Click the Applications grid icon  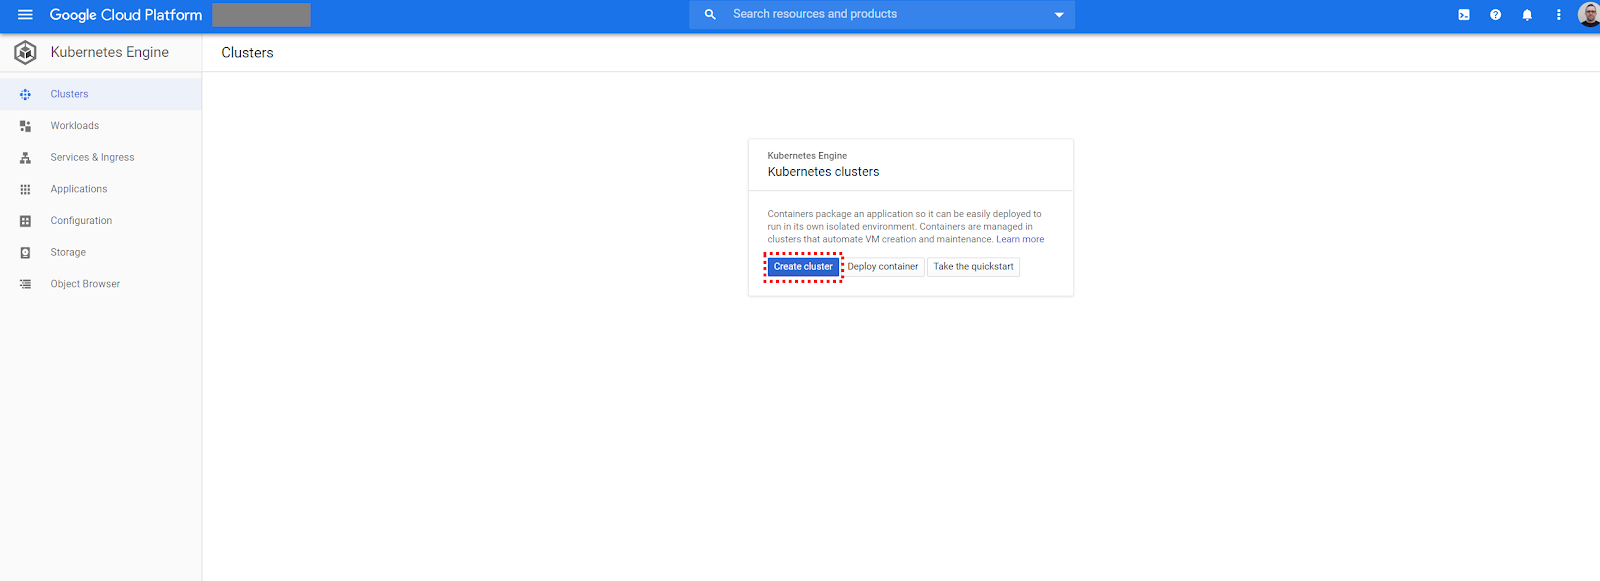pyautogui.click(x=25, y=189)
